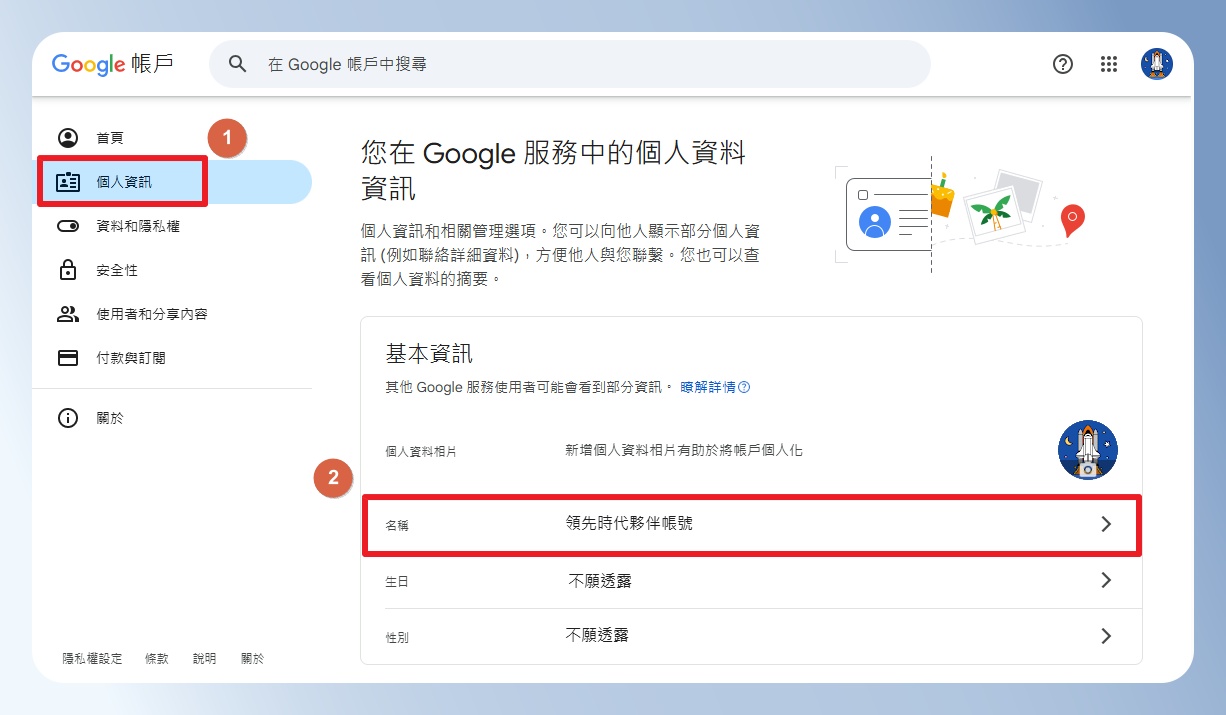Click the help question mark icon
Screen dimensions: 1226x715
1063,64
